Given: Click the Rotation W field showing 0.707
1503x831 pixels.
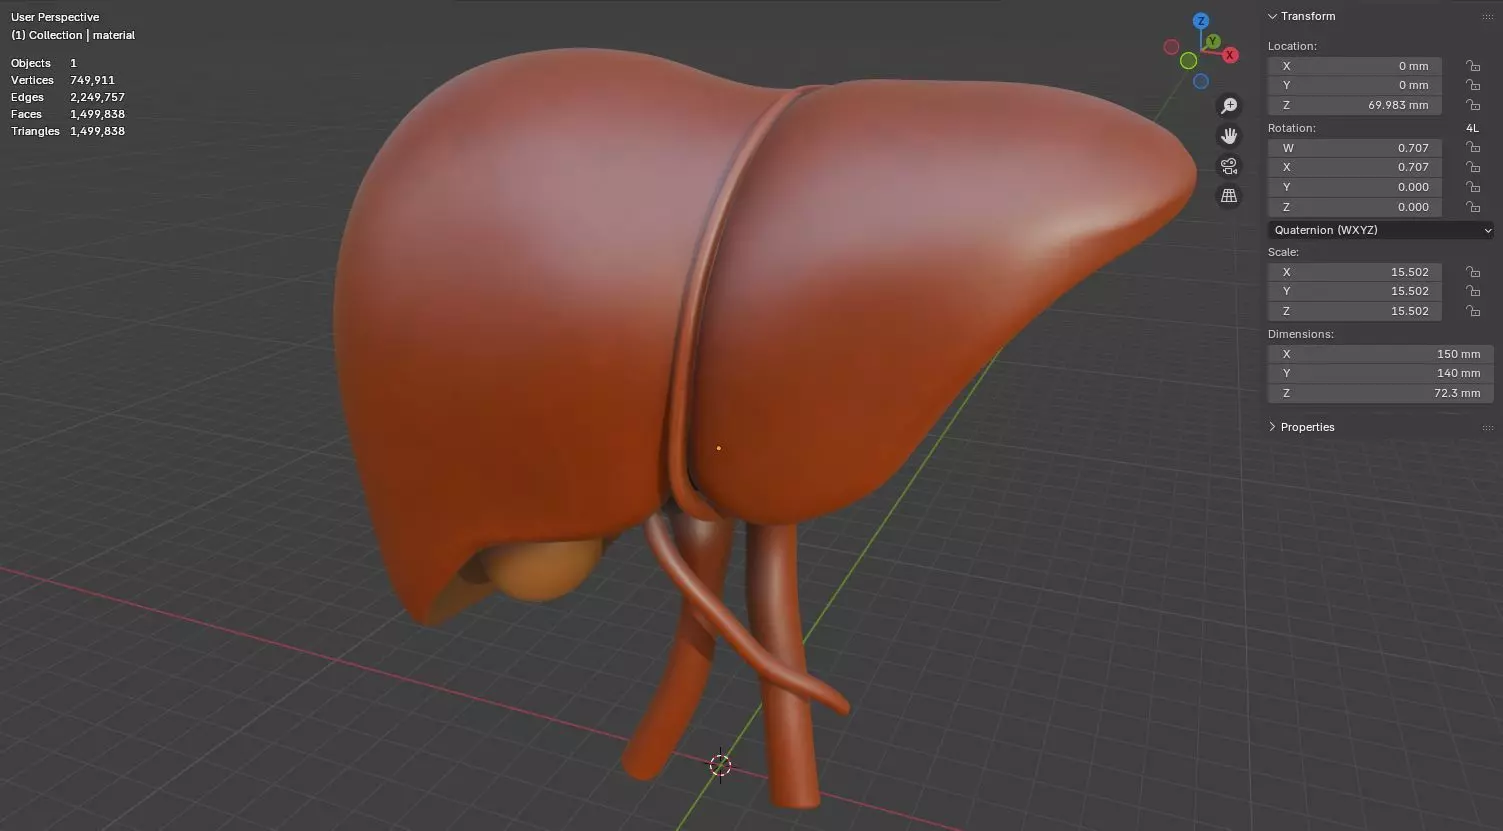Looking at the screenshot, I should [x=1355, y=148].
